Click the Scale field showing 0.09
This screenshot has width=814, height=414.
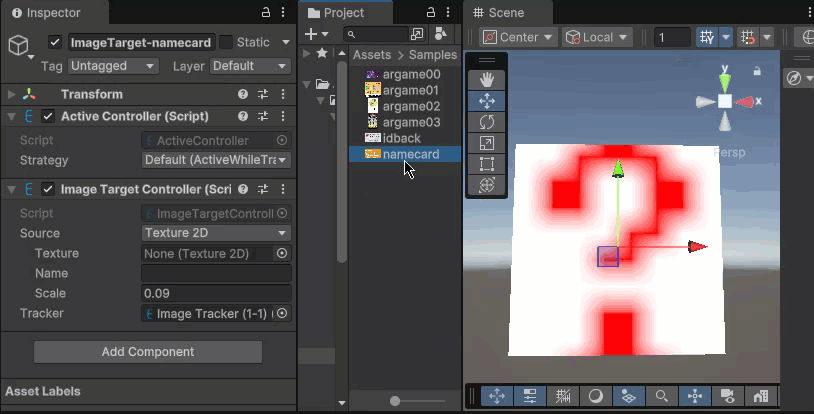click(216, 293)
